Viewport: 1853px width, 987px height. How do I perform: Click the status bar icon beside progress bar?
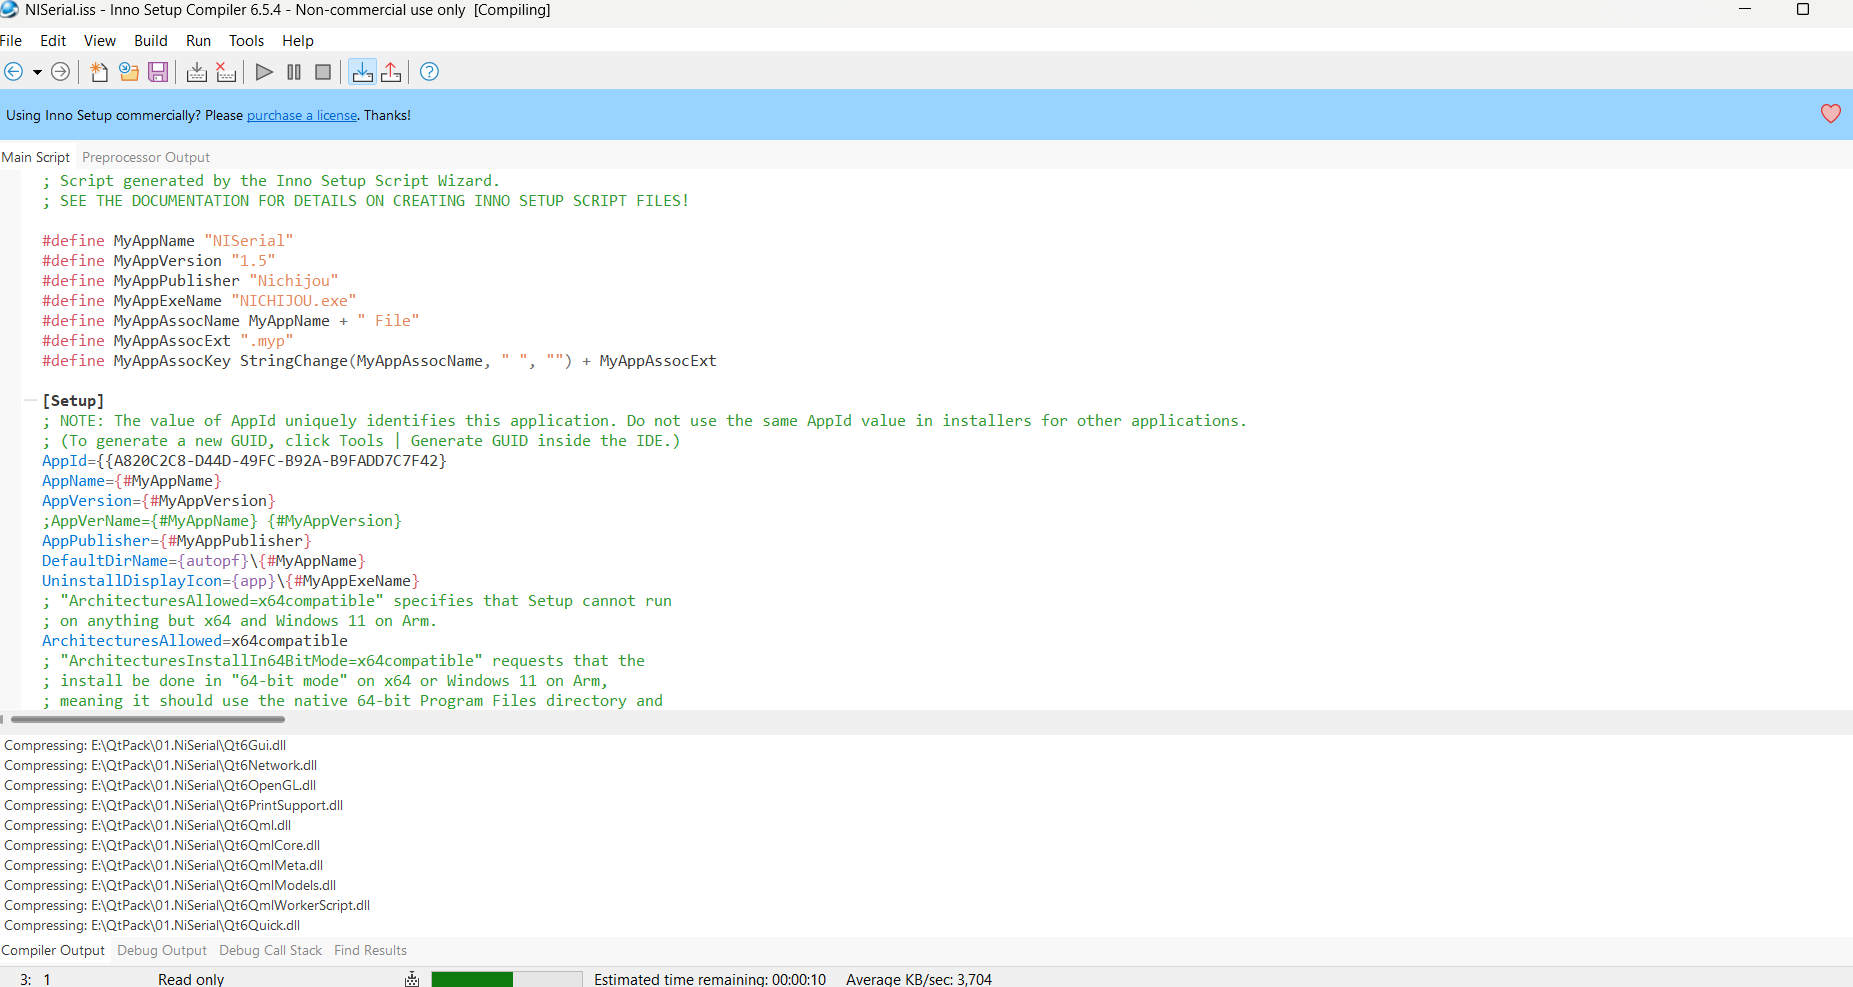pyautogui.click(x=412, y=979)
